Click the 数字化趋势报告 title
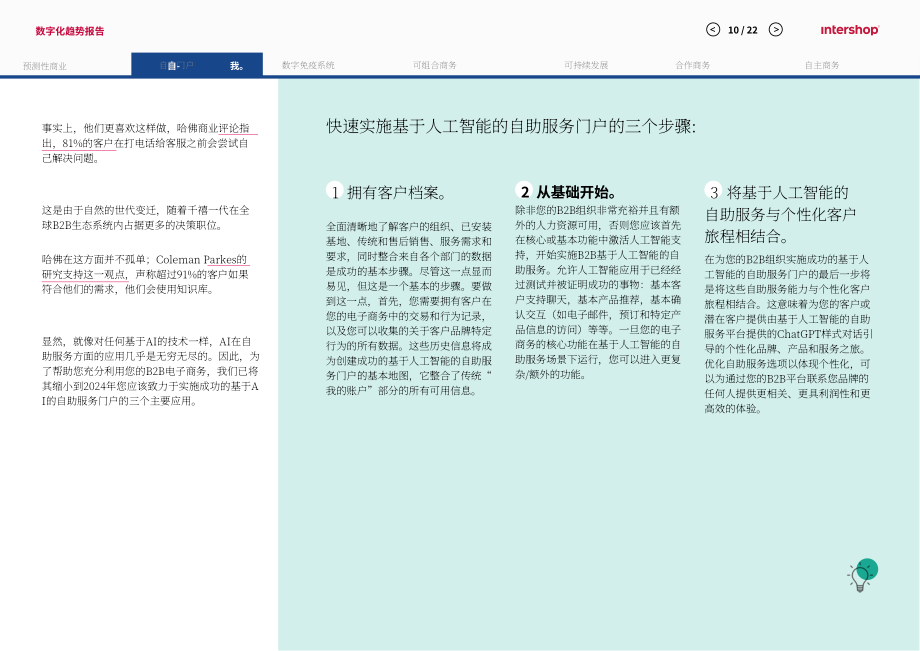The width and height of the screenshot is (920, 651). (70, 31)
